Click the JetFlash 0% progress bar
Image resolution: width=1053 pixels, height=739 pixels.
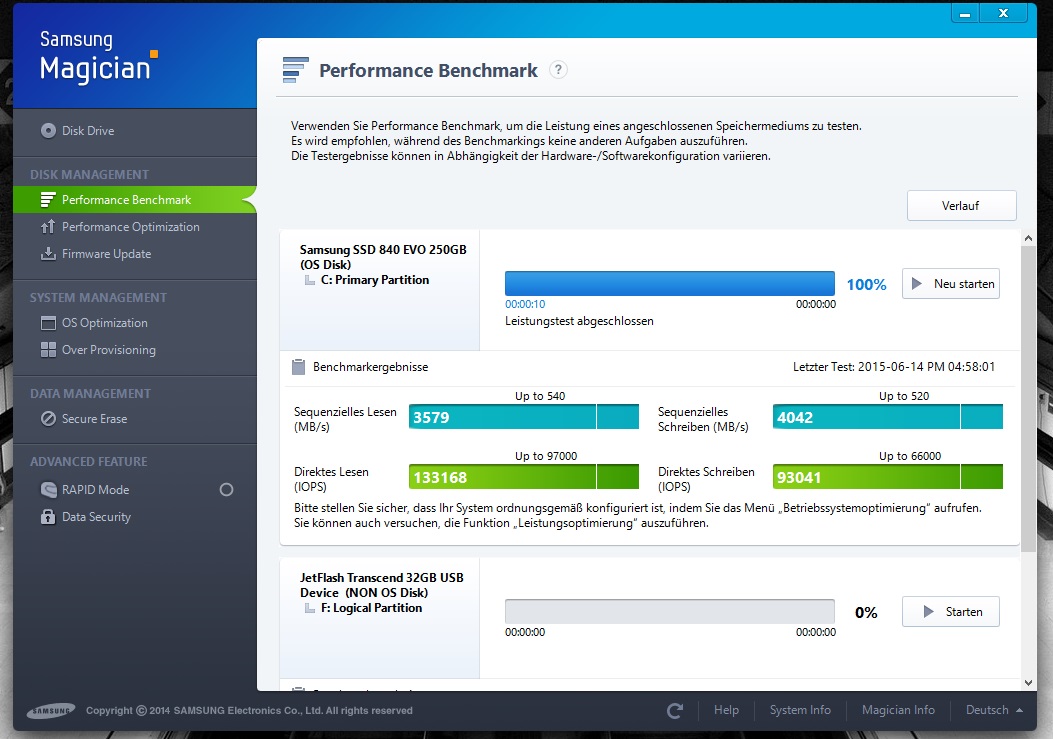tap(670, 611)
